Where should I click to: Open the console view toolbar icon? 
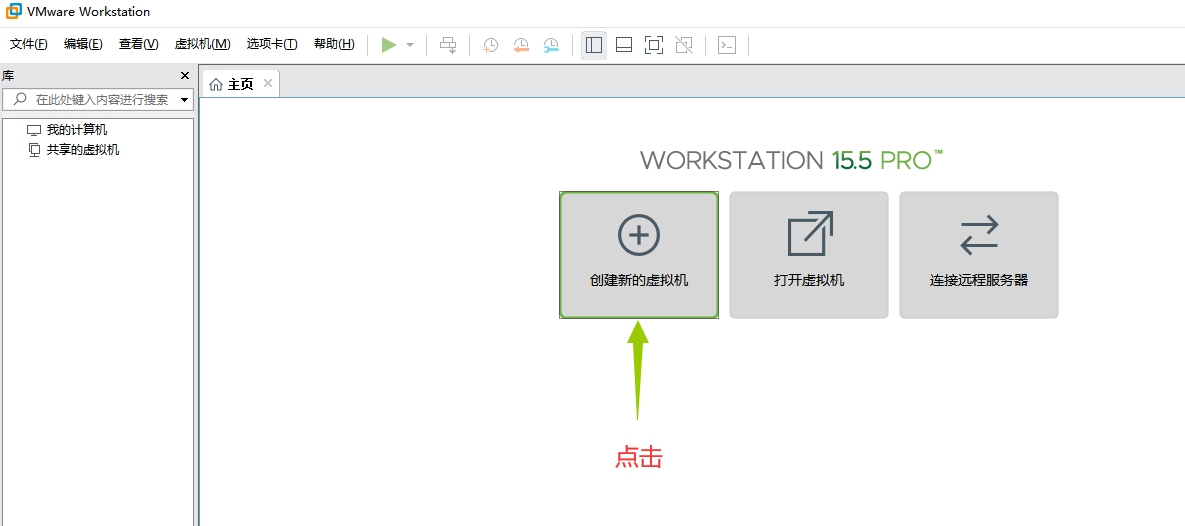[727, 45]
